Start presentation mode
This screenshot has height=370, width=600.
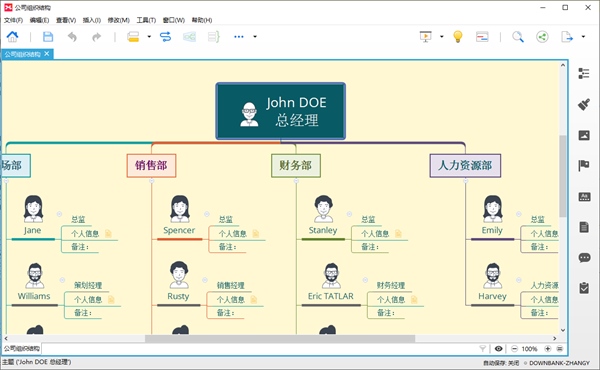[426, 37]
